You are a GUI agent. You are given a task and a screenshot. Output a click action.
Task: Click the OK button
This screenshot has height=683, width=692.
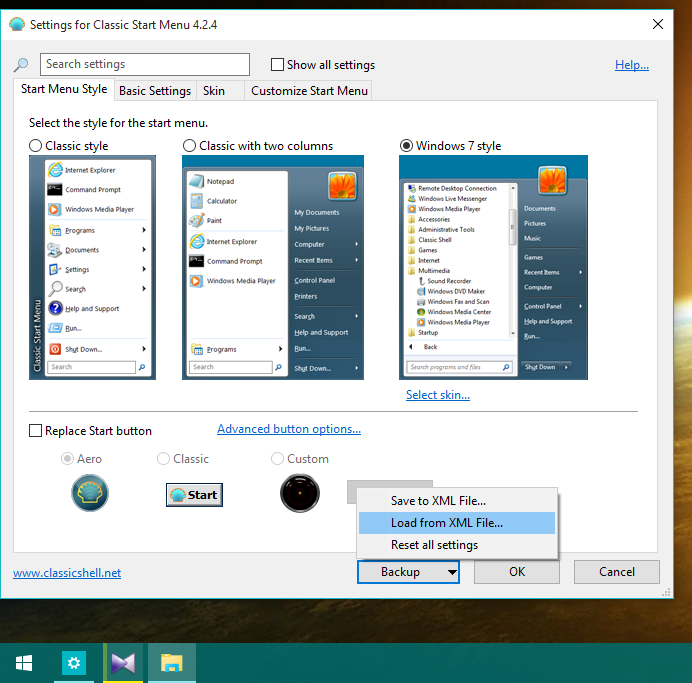[517, 572]
